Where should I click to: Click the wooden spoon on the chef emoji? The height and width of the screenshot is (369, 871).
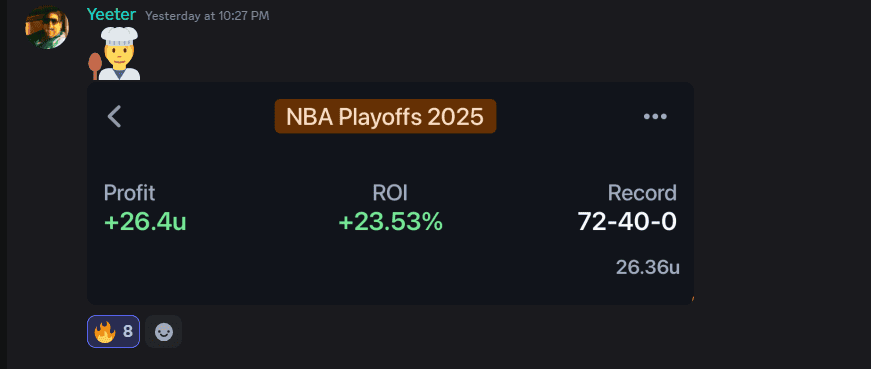[x=94, y=64]
